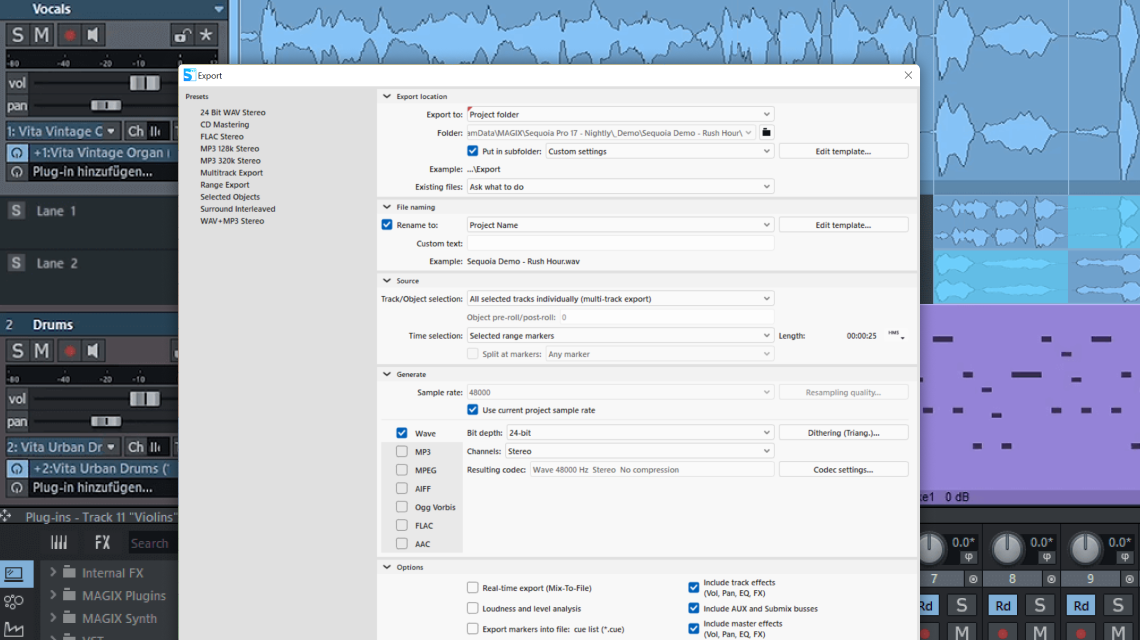Click Plug-in hinzufügen on the Vocals track
Image resolution: width=1140 pixels, height=640 pixels.
92,172
